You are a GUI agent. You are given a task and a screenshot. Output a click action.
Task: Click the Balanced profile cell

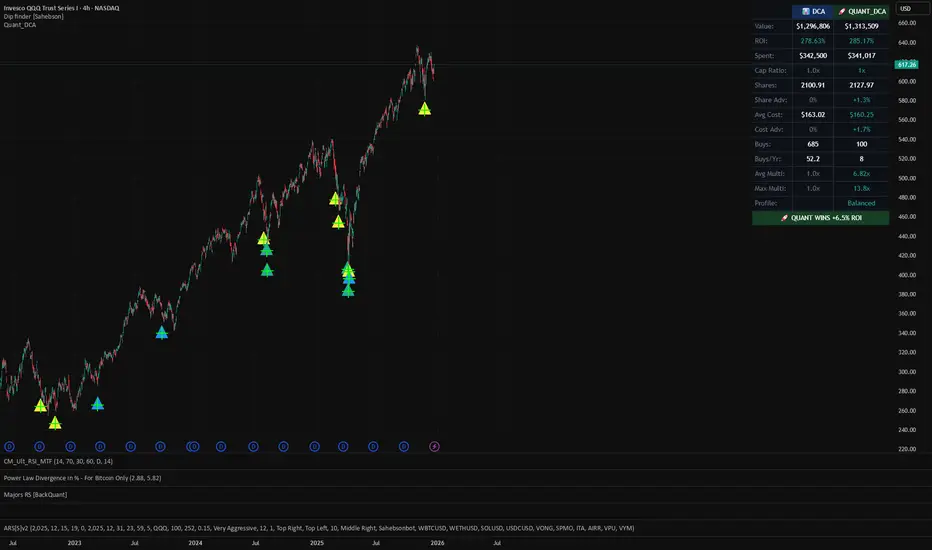pos(861,203)
